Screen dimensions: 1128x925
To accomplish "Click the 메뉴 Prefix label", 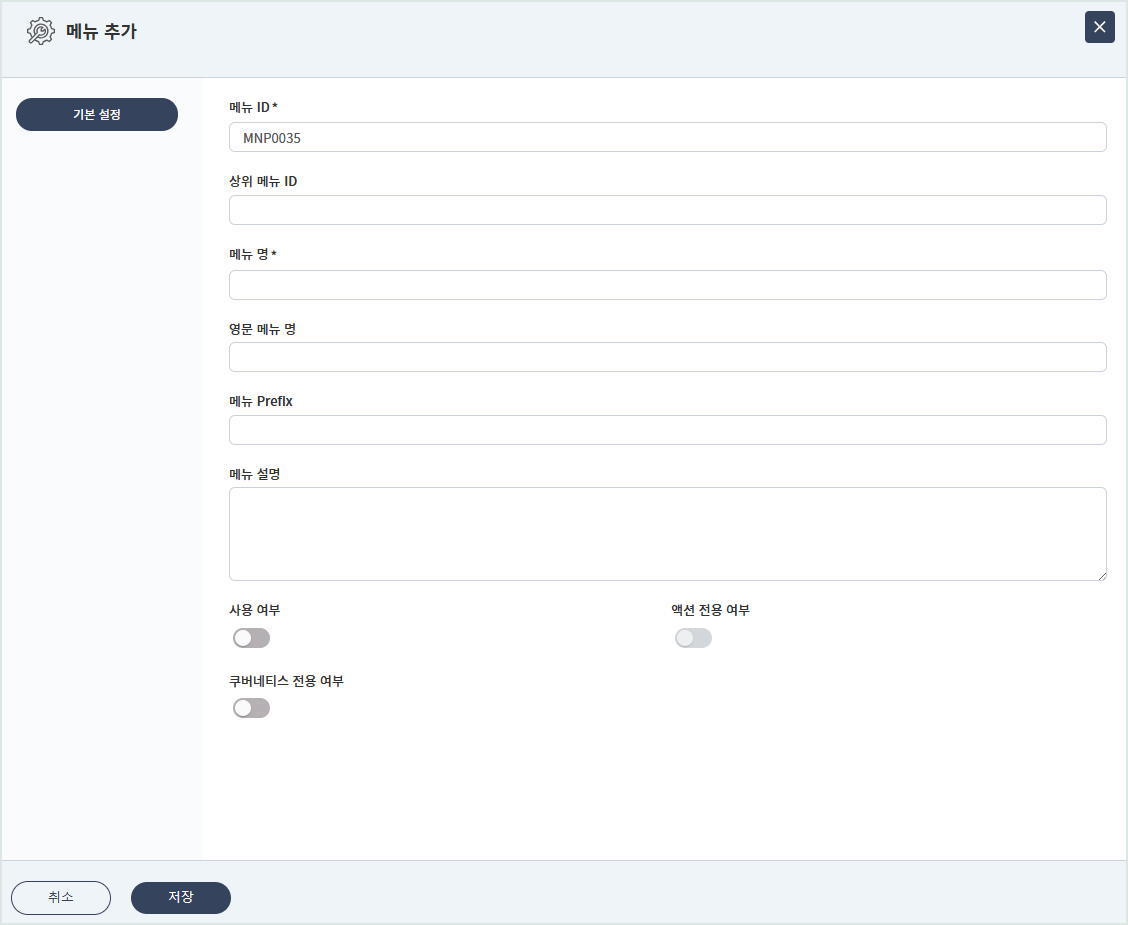I will [x=261, y=401].
